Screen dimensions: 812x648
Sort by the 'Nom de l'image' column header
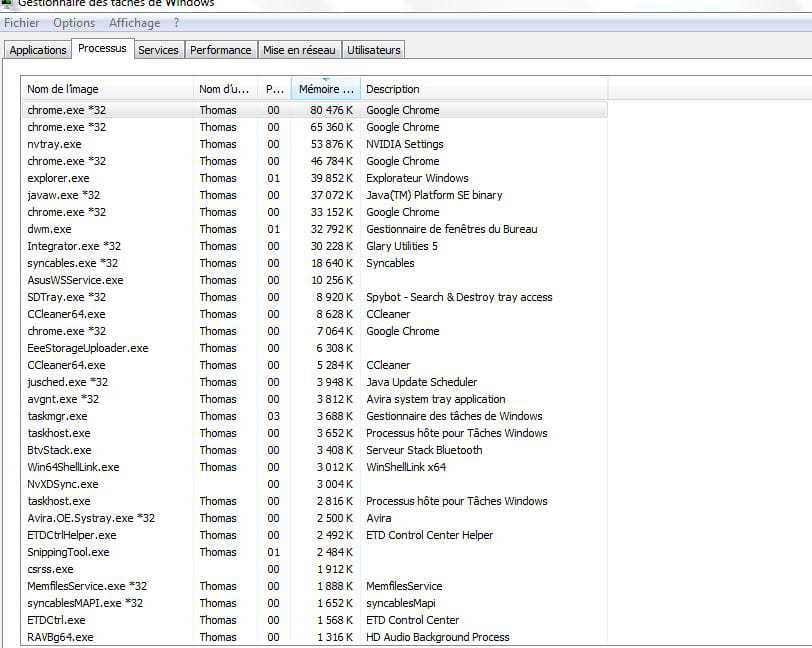(107, 89)
